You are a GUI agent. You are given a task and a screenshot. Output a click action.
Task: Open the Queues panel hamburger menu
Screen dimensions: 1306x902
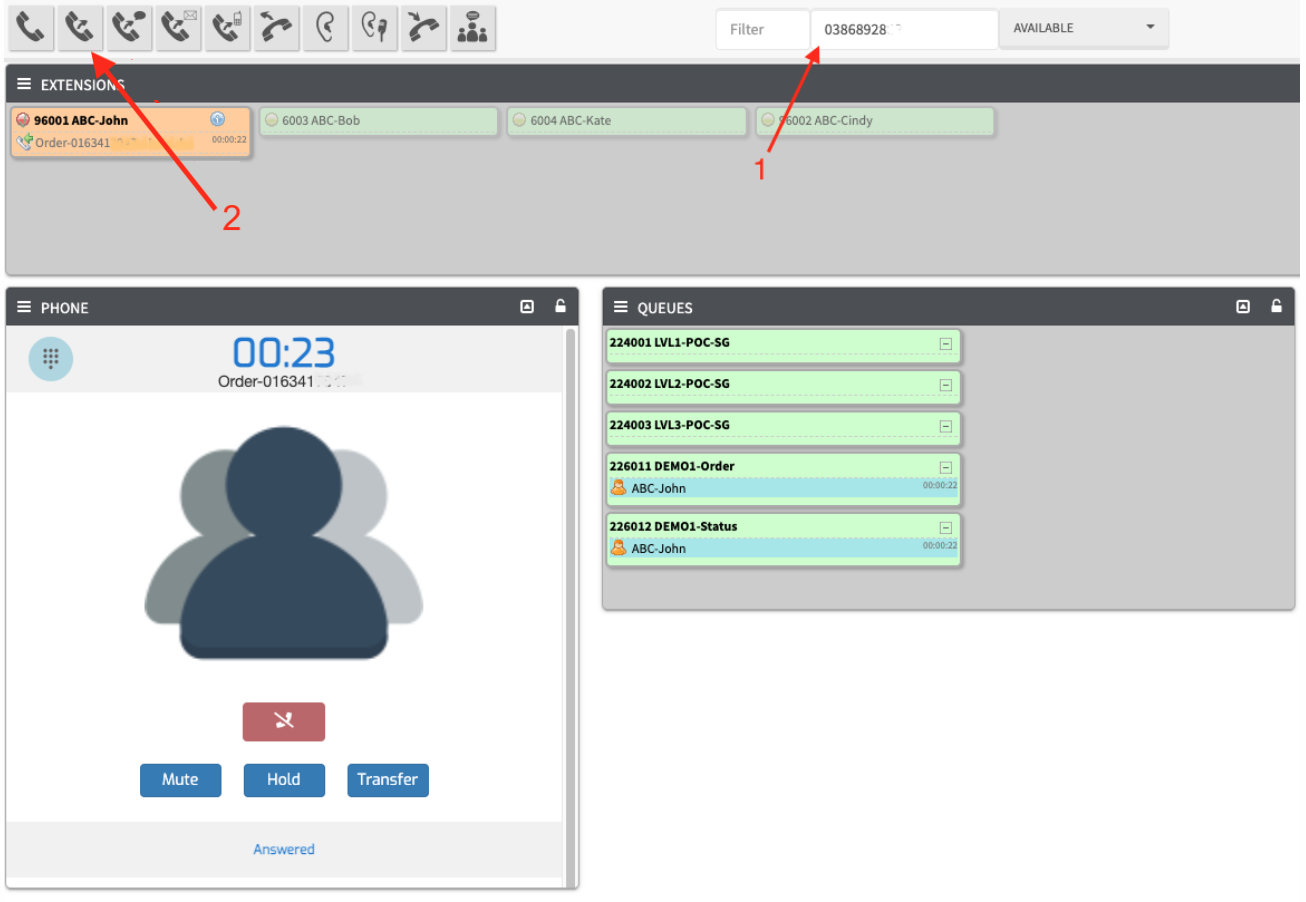(x=621, y=307)
